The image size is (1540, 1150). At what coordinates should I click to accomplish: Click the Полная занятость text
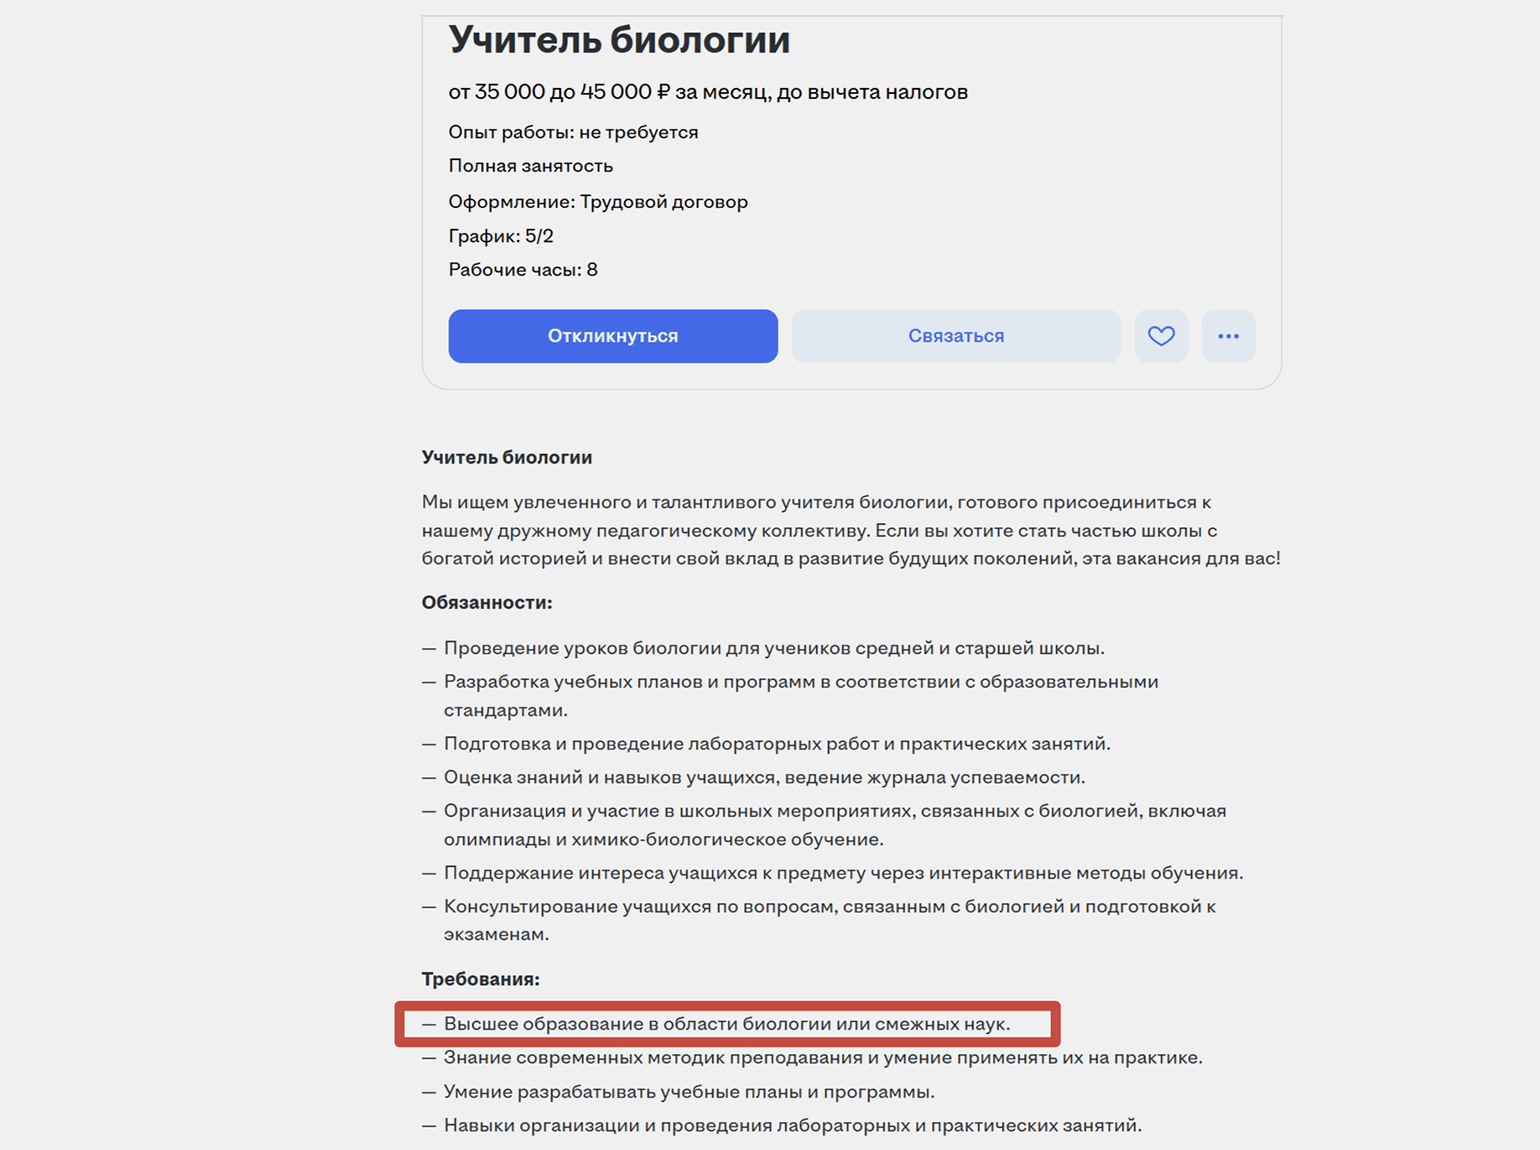click(530, 166)
